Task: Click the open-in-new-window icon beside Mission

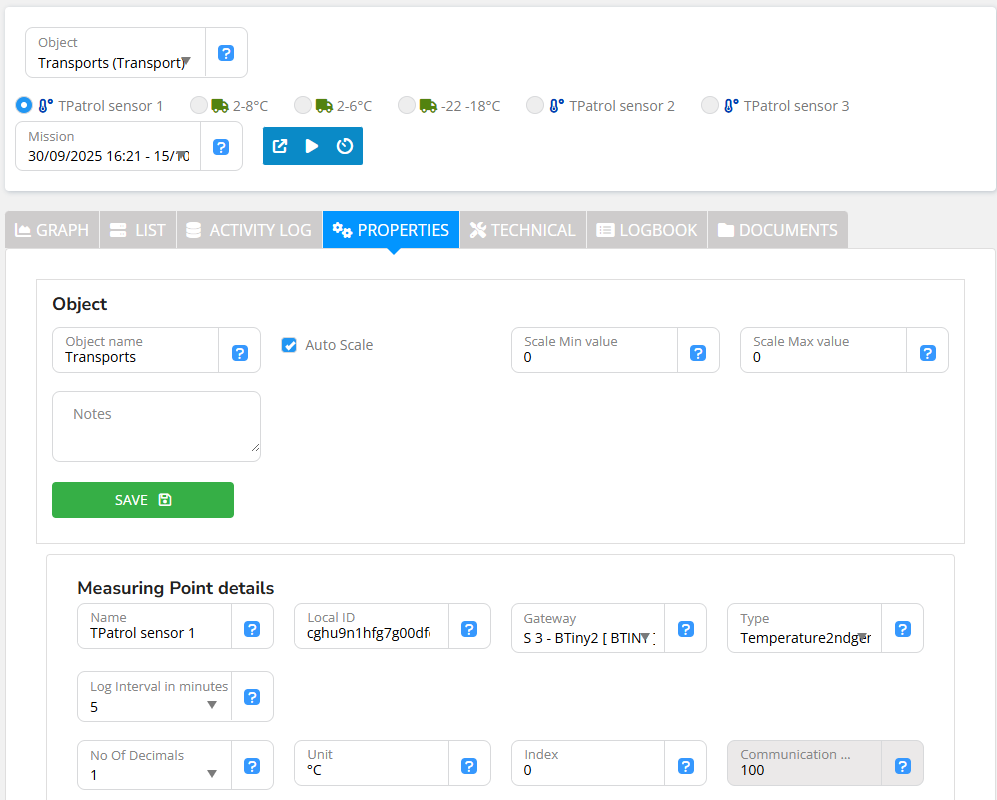Action: pyautogui.click(x=280, y=146)
